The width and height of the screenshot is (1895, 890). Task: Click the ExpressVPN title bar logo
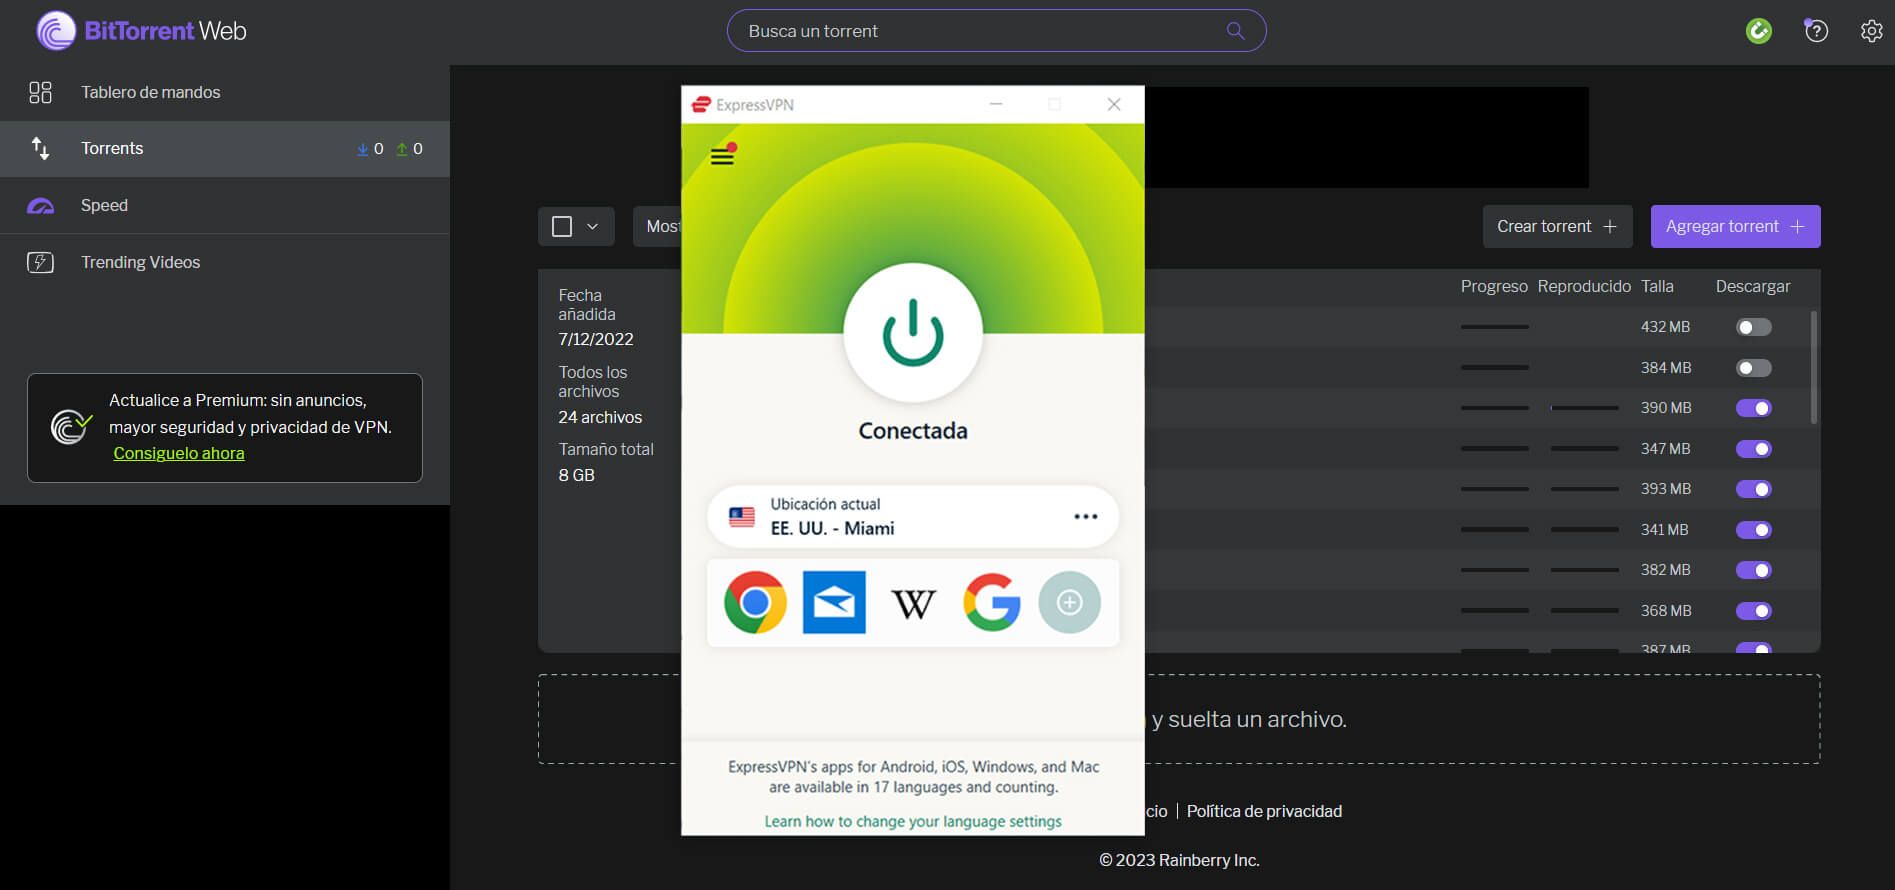coord(702,104)
